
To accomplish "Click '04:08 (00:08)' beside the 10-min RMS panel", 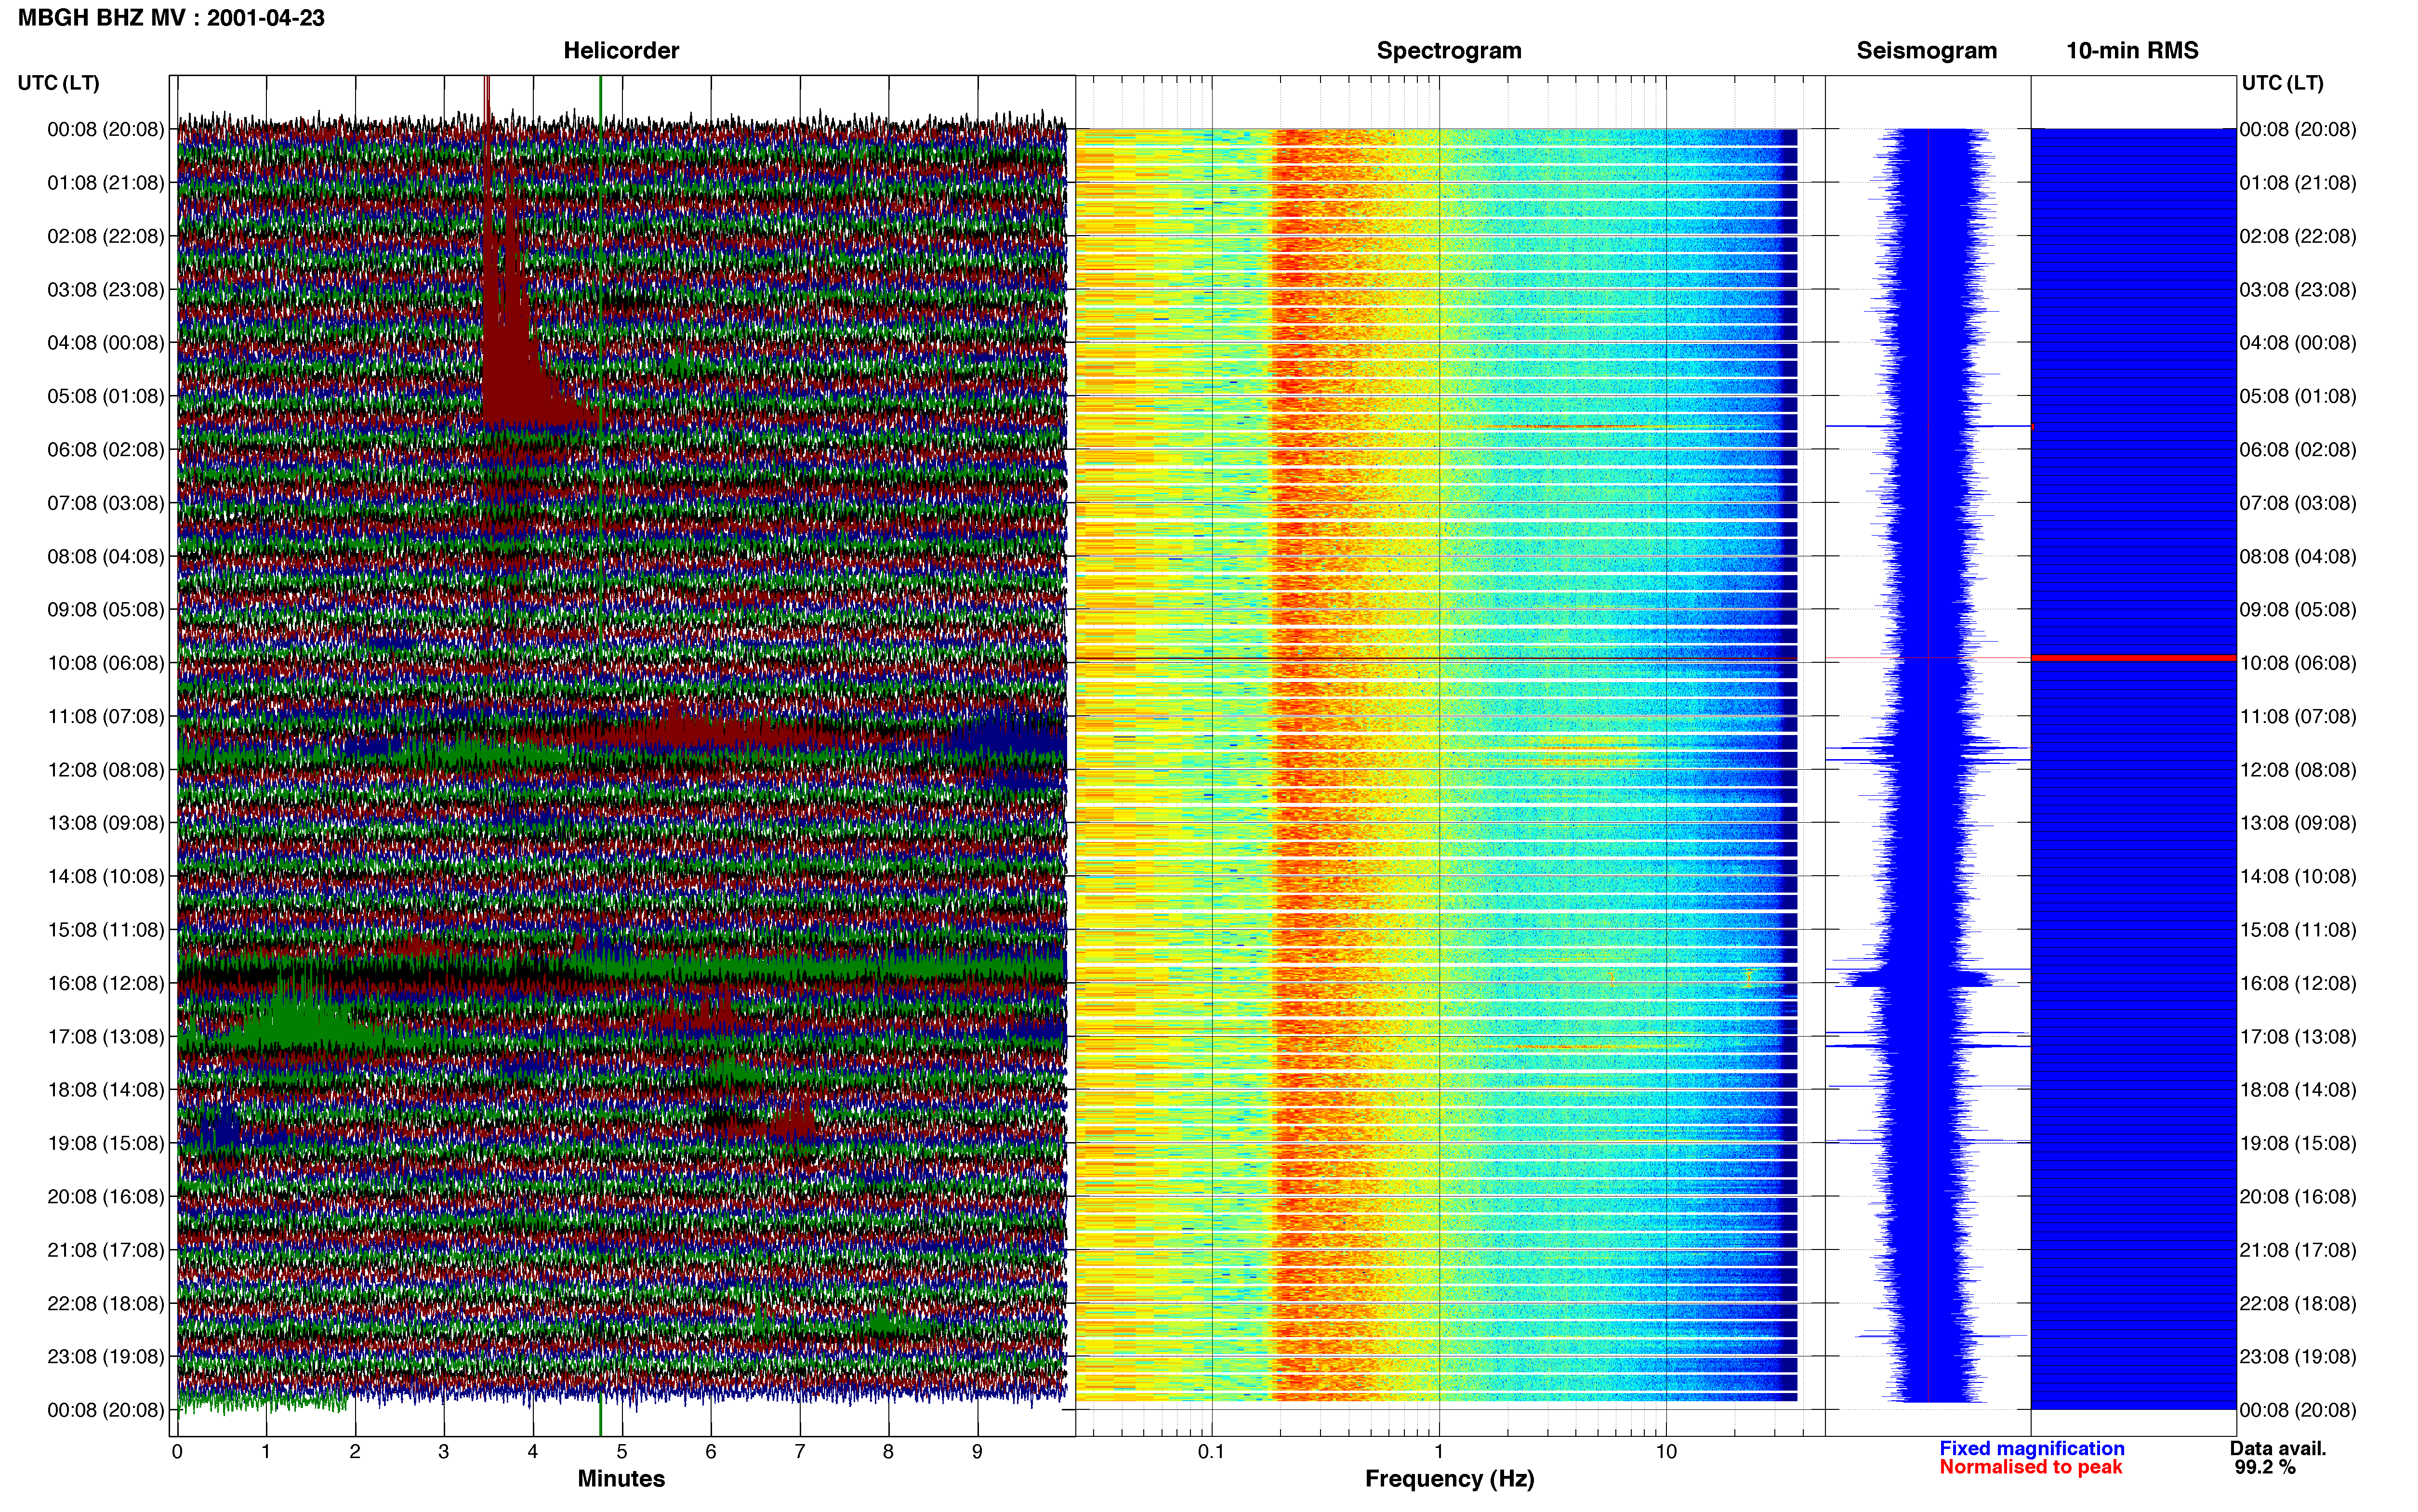I will click(2298, 343).
